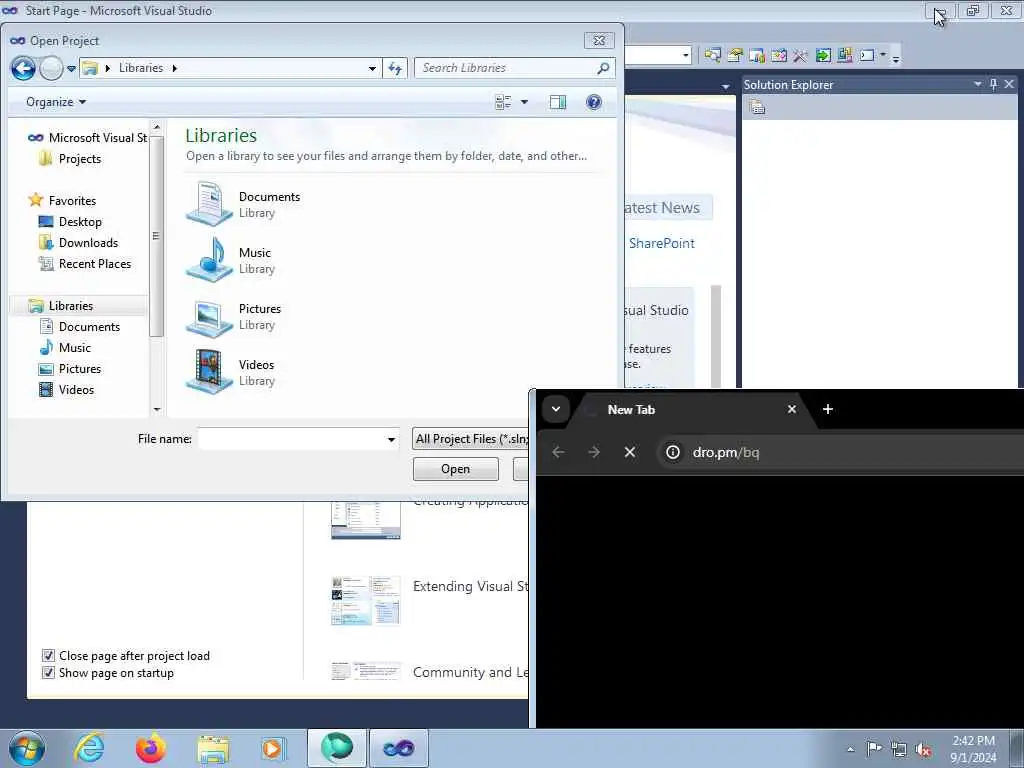Screen dimensions: 1024x768
Task: Expand the File name combo box dropdown
Action: click(391, 439)
